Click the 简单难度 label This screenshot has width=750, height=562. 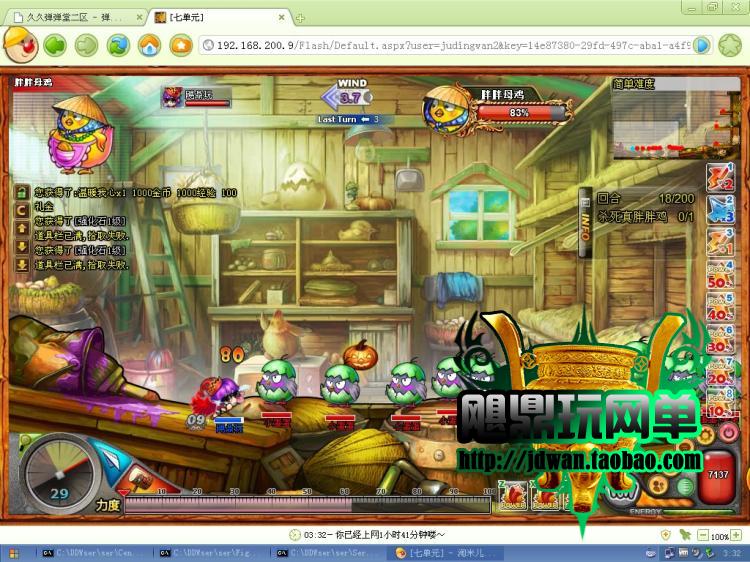(633, 84)
